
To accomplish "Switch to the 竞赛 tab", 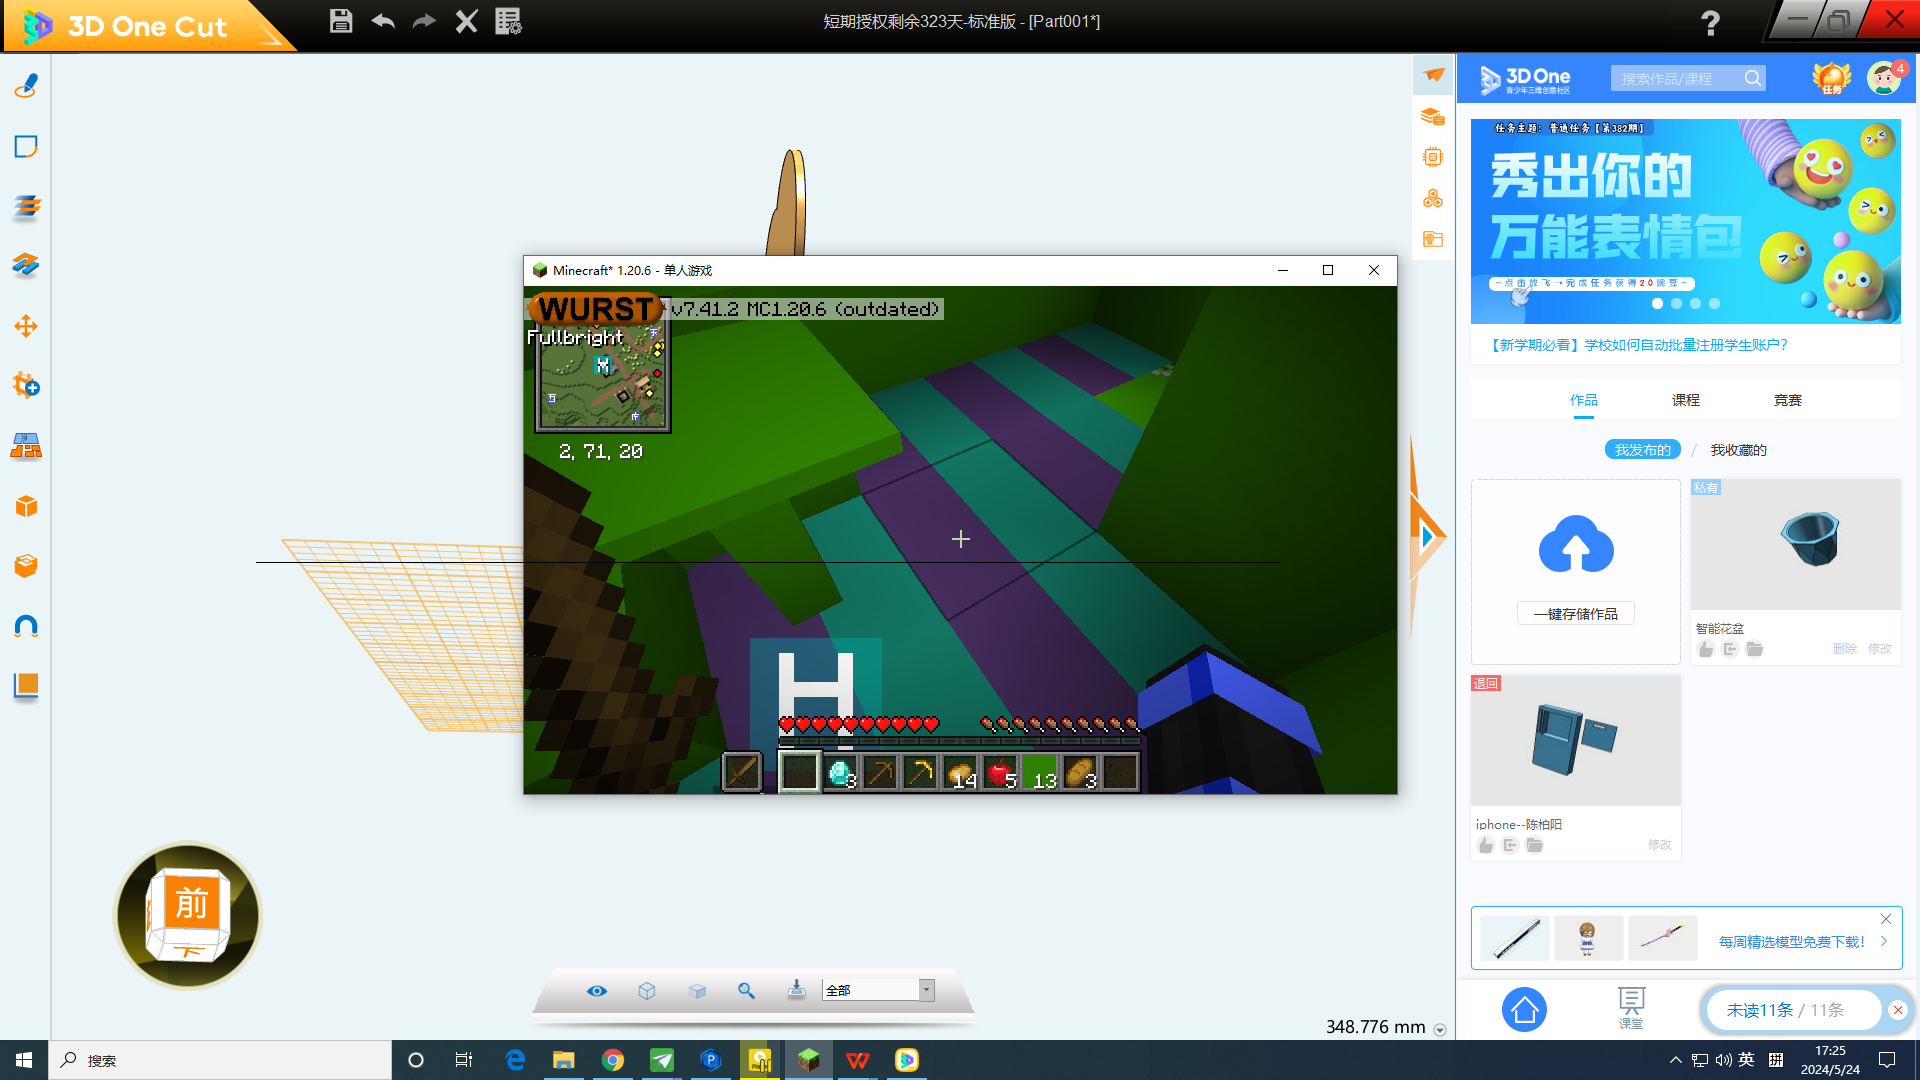I will [x=1787, y=400].
